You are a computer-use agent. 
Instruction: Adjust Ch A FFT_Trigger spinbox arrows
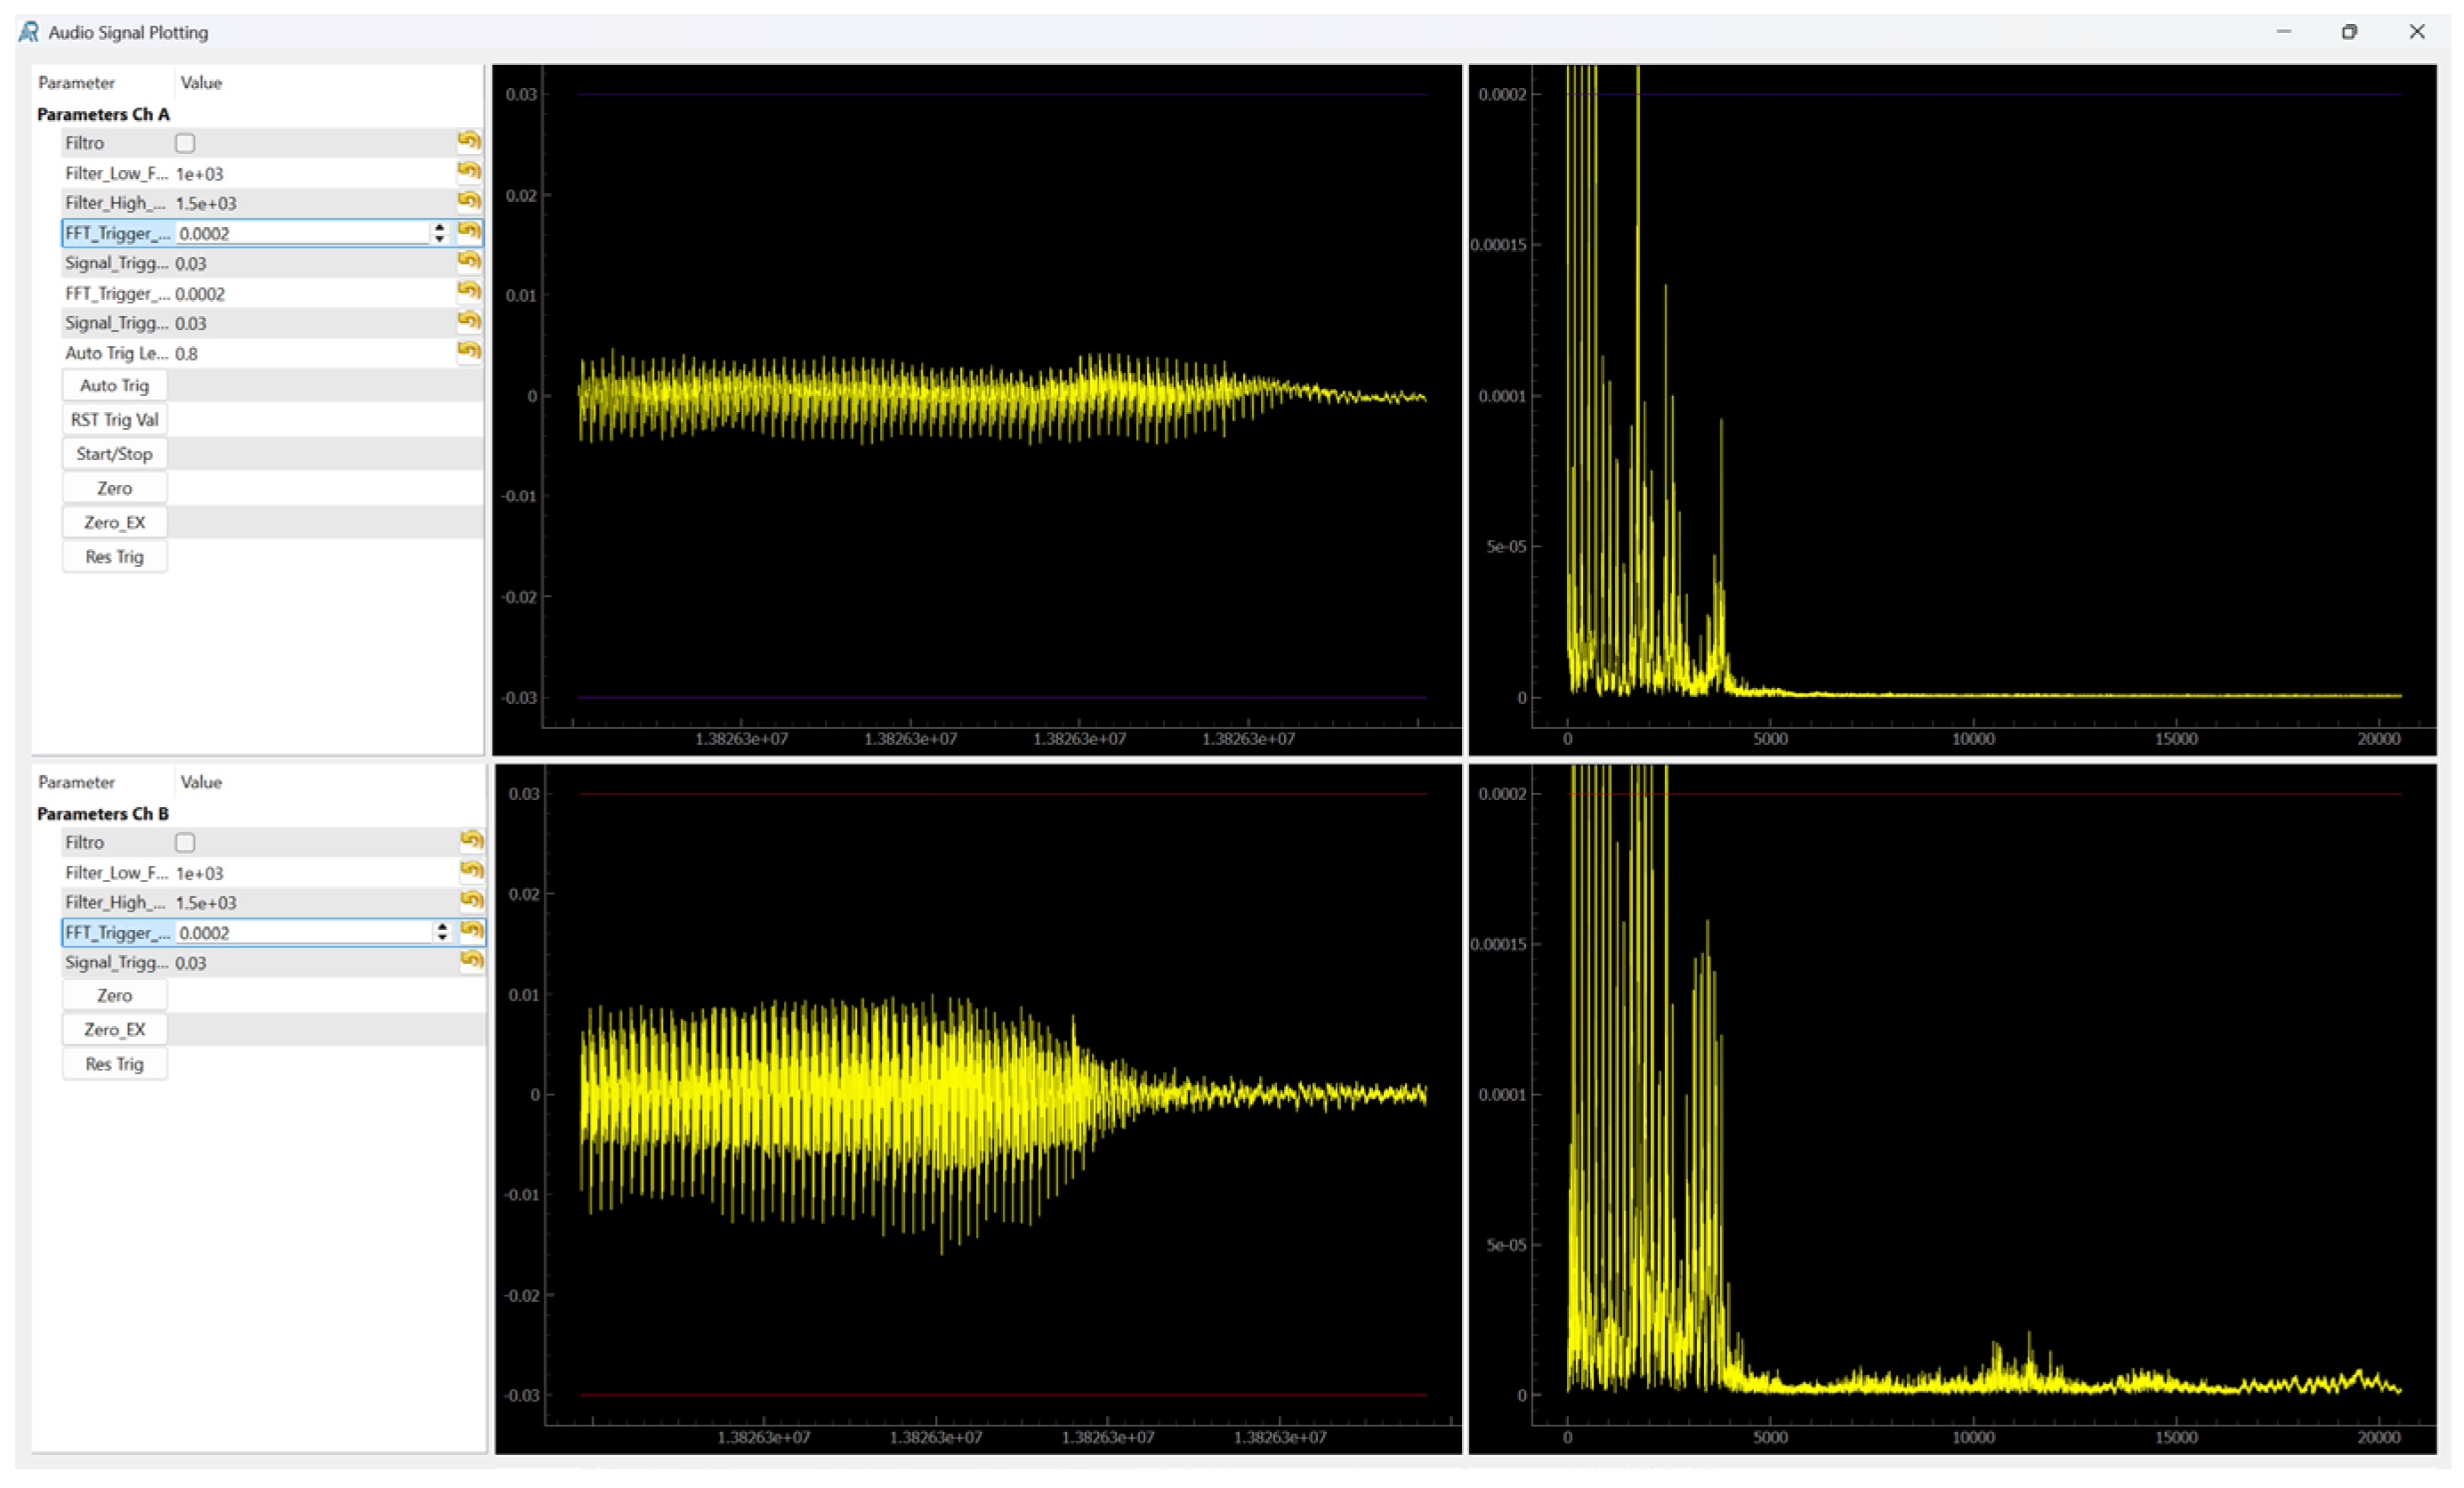tap(440, 233)
